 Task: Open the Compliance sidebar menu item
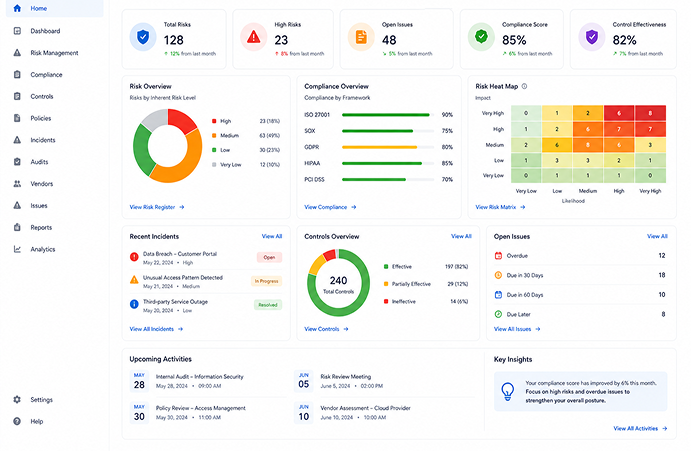[46, 75]
